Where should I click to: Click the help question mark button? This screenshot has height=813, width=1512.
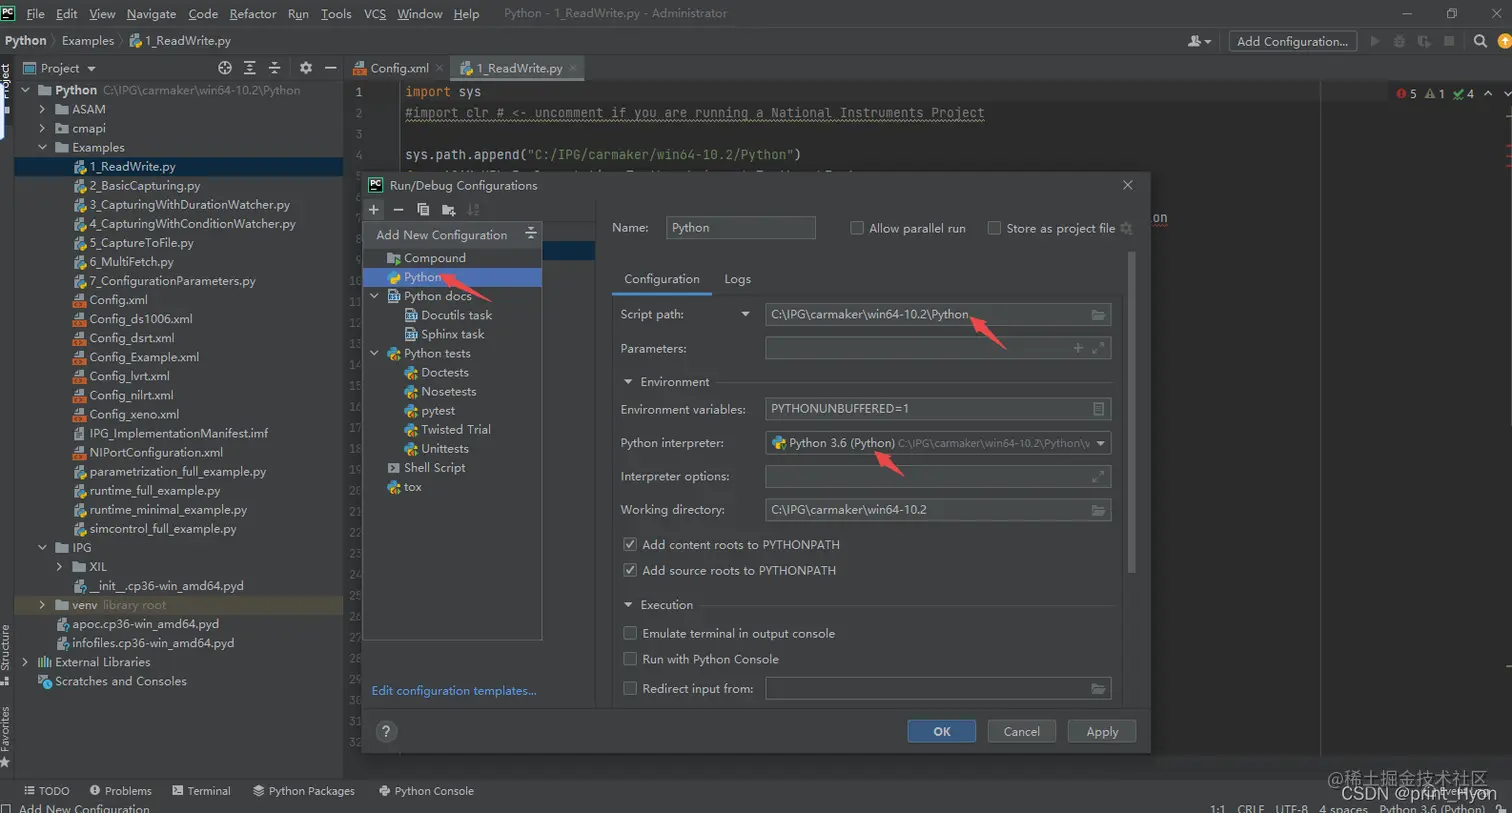pos(386,731)
